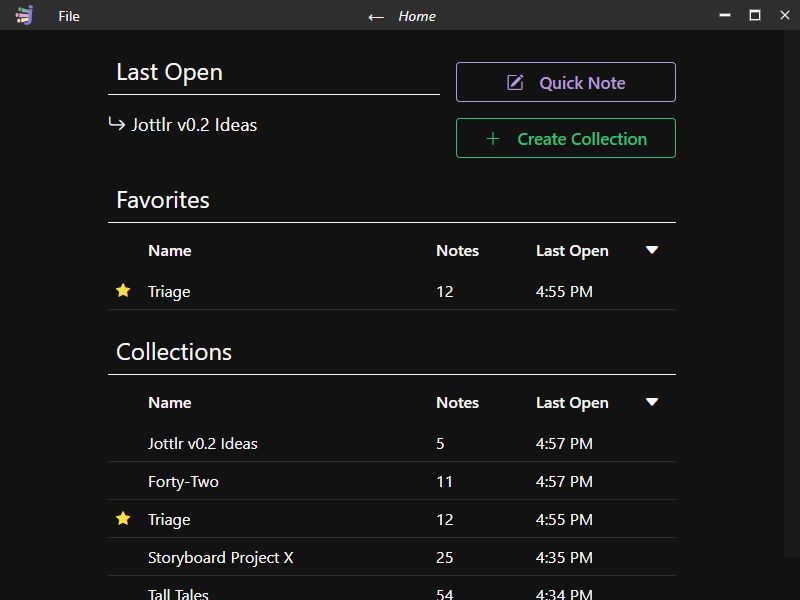
Task: Click the arrow icon before Jottlr v0.2 Ideas
Action: tap(117, 124)
